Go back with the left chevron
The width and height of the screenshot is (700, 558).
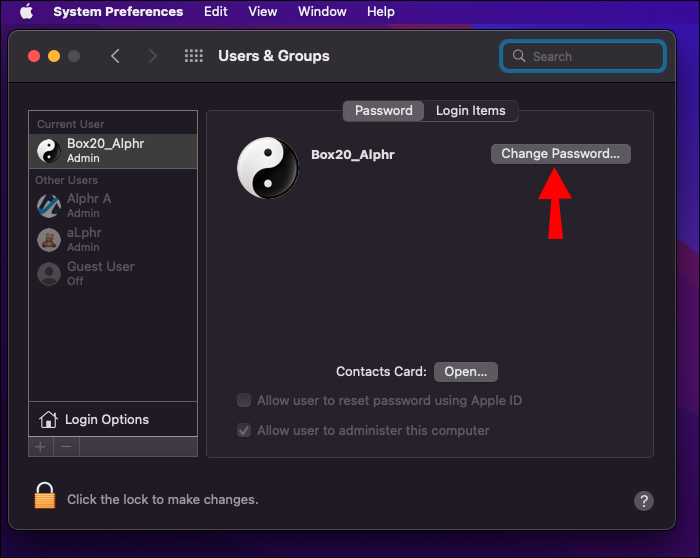(x=115, y=56)
